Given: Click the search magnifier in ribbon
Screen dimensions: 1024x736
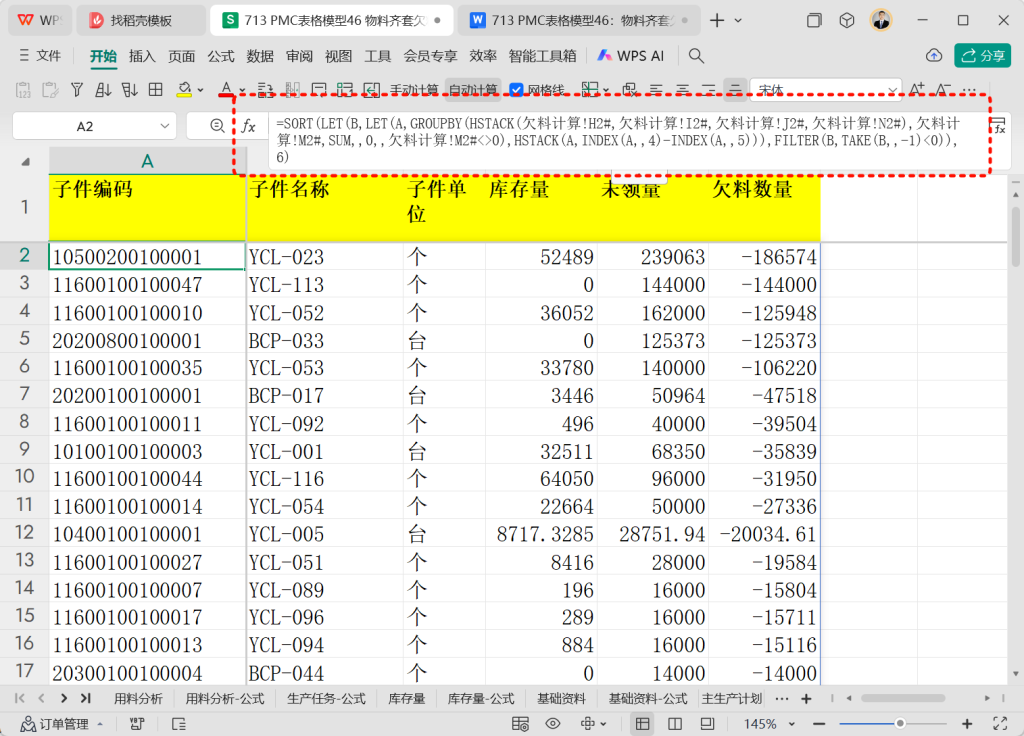Looking at the screenshot, I should click(696, 56).
